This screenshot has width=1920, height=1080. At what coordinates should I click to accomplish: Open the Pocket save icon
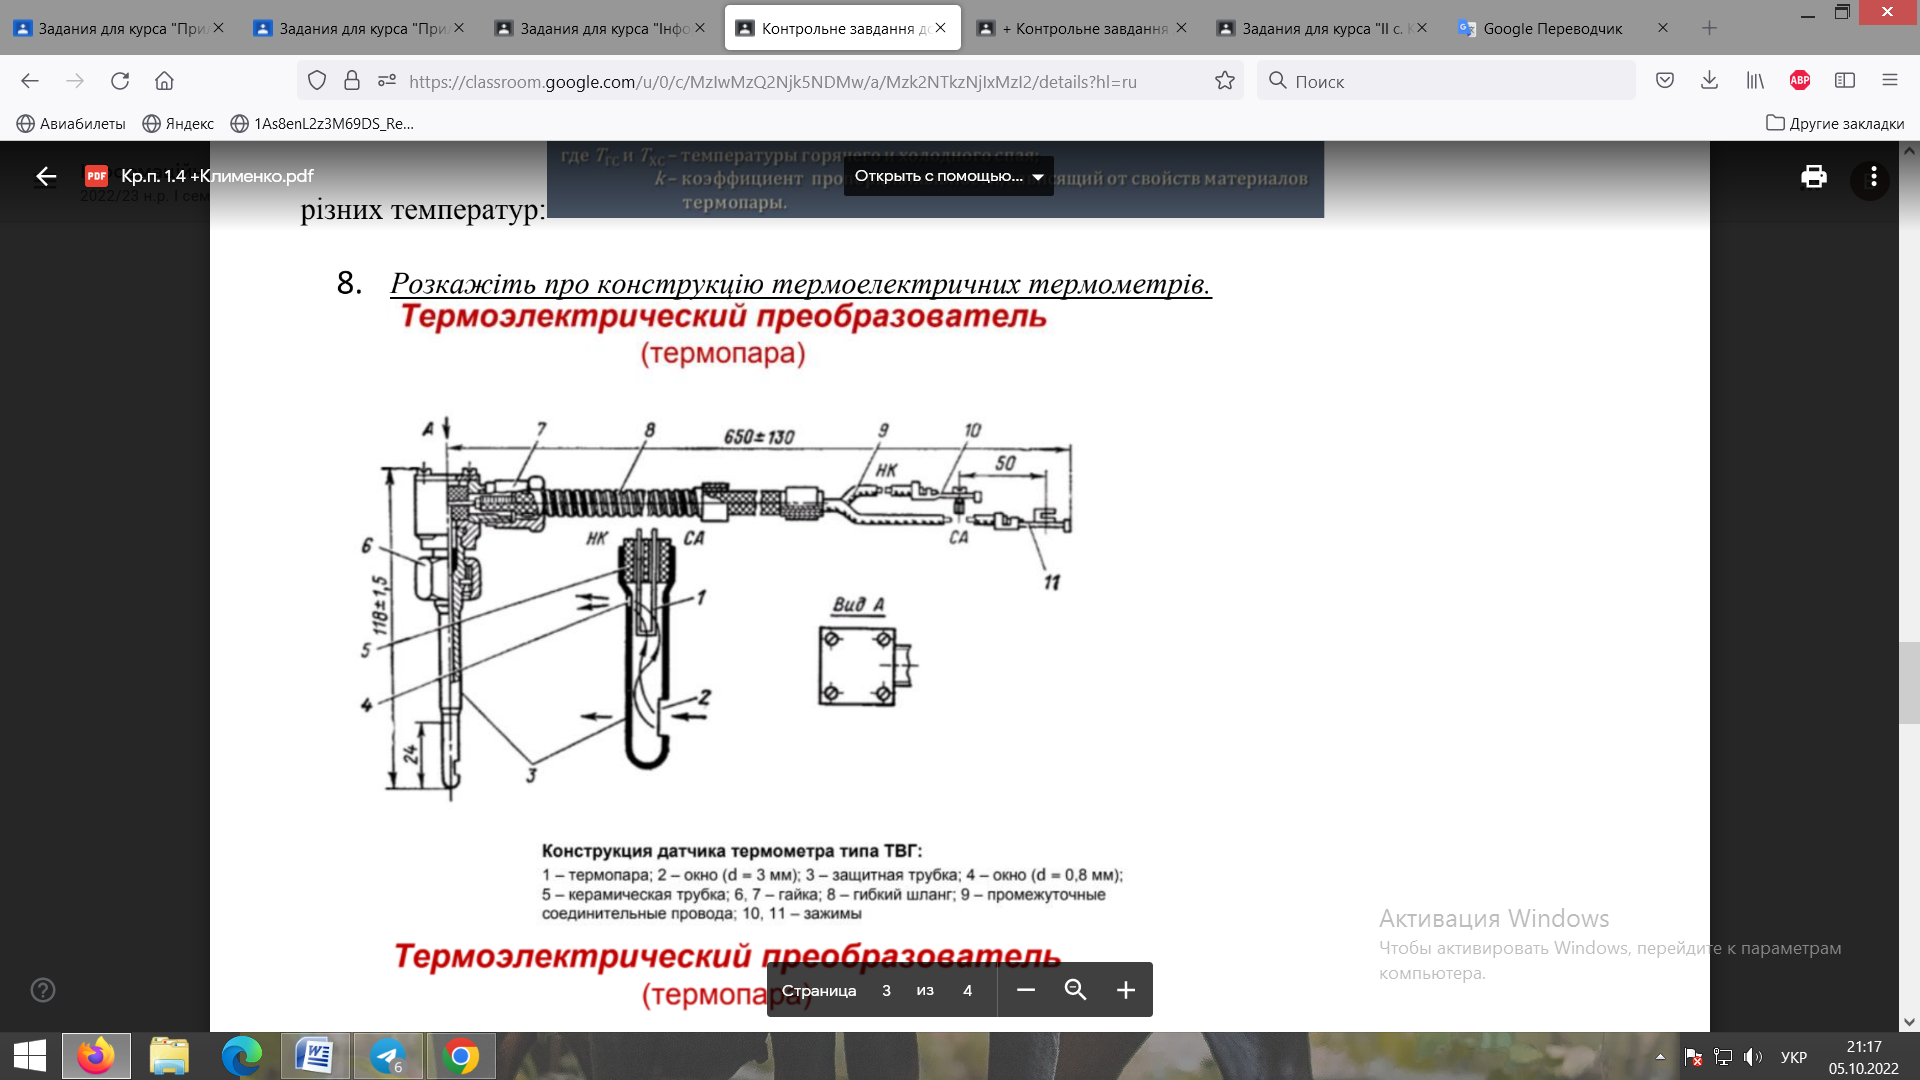[x=1665, y=81]
